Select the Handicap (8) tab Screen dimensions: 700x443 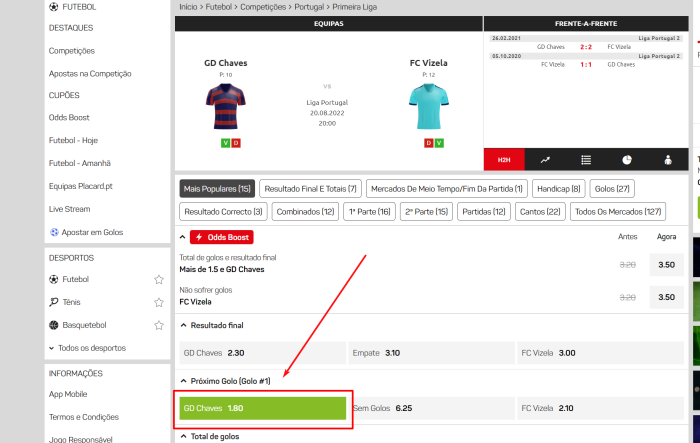click(x=559, y=189)
